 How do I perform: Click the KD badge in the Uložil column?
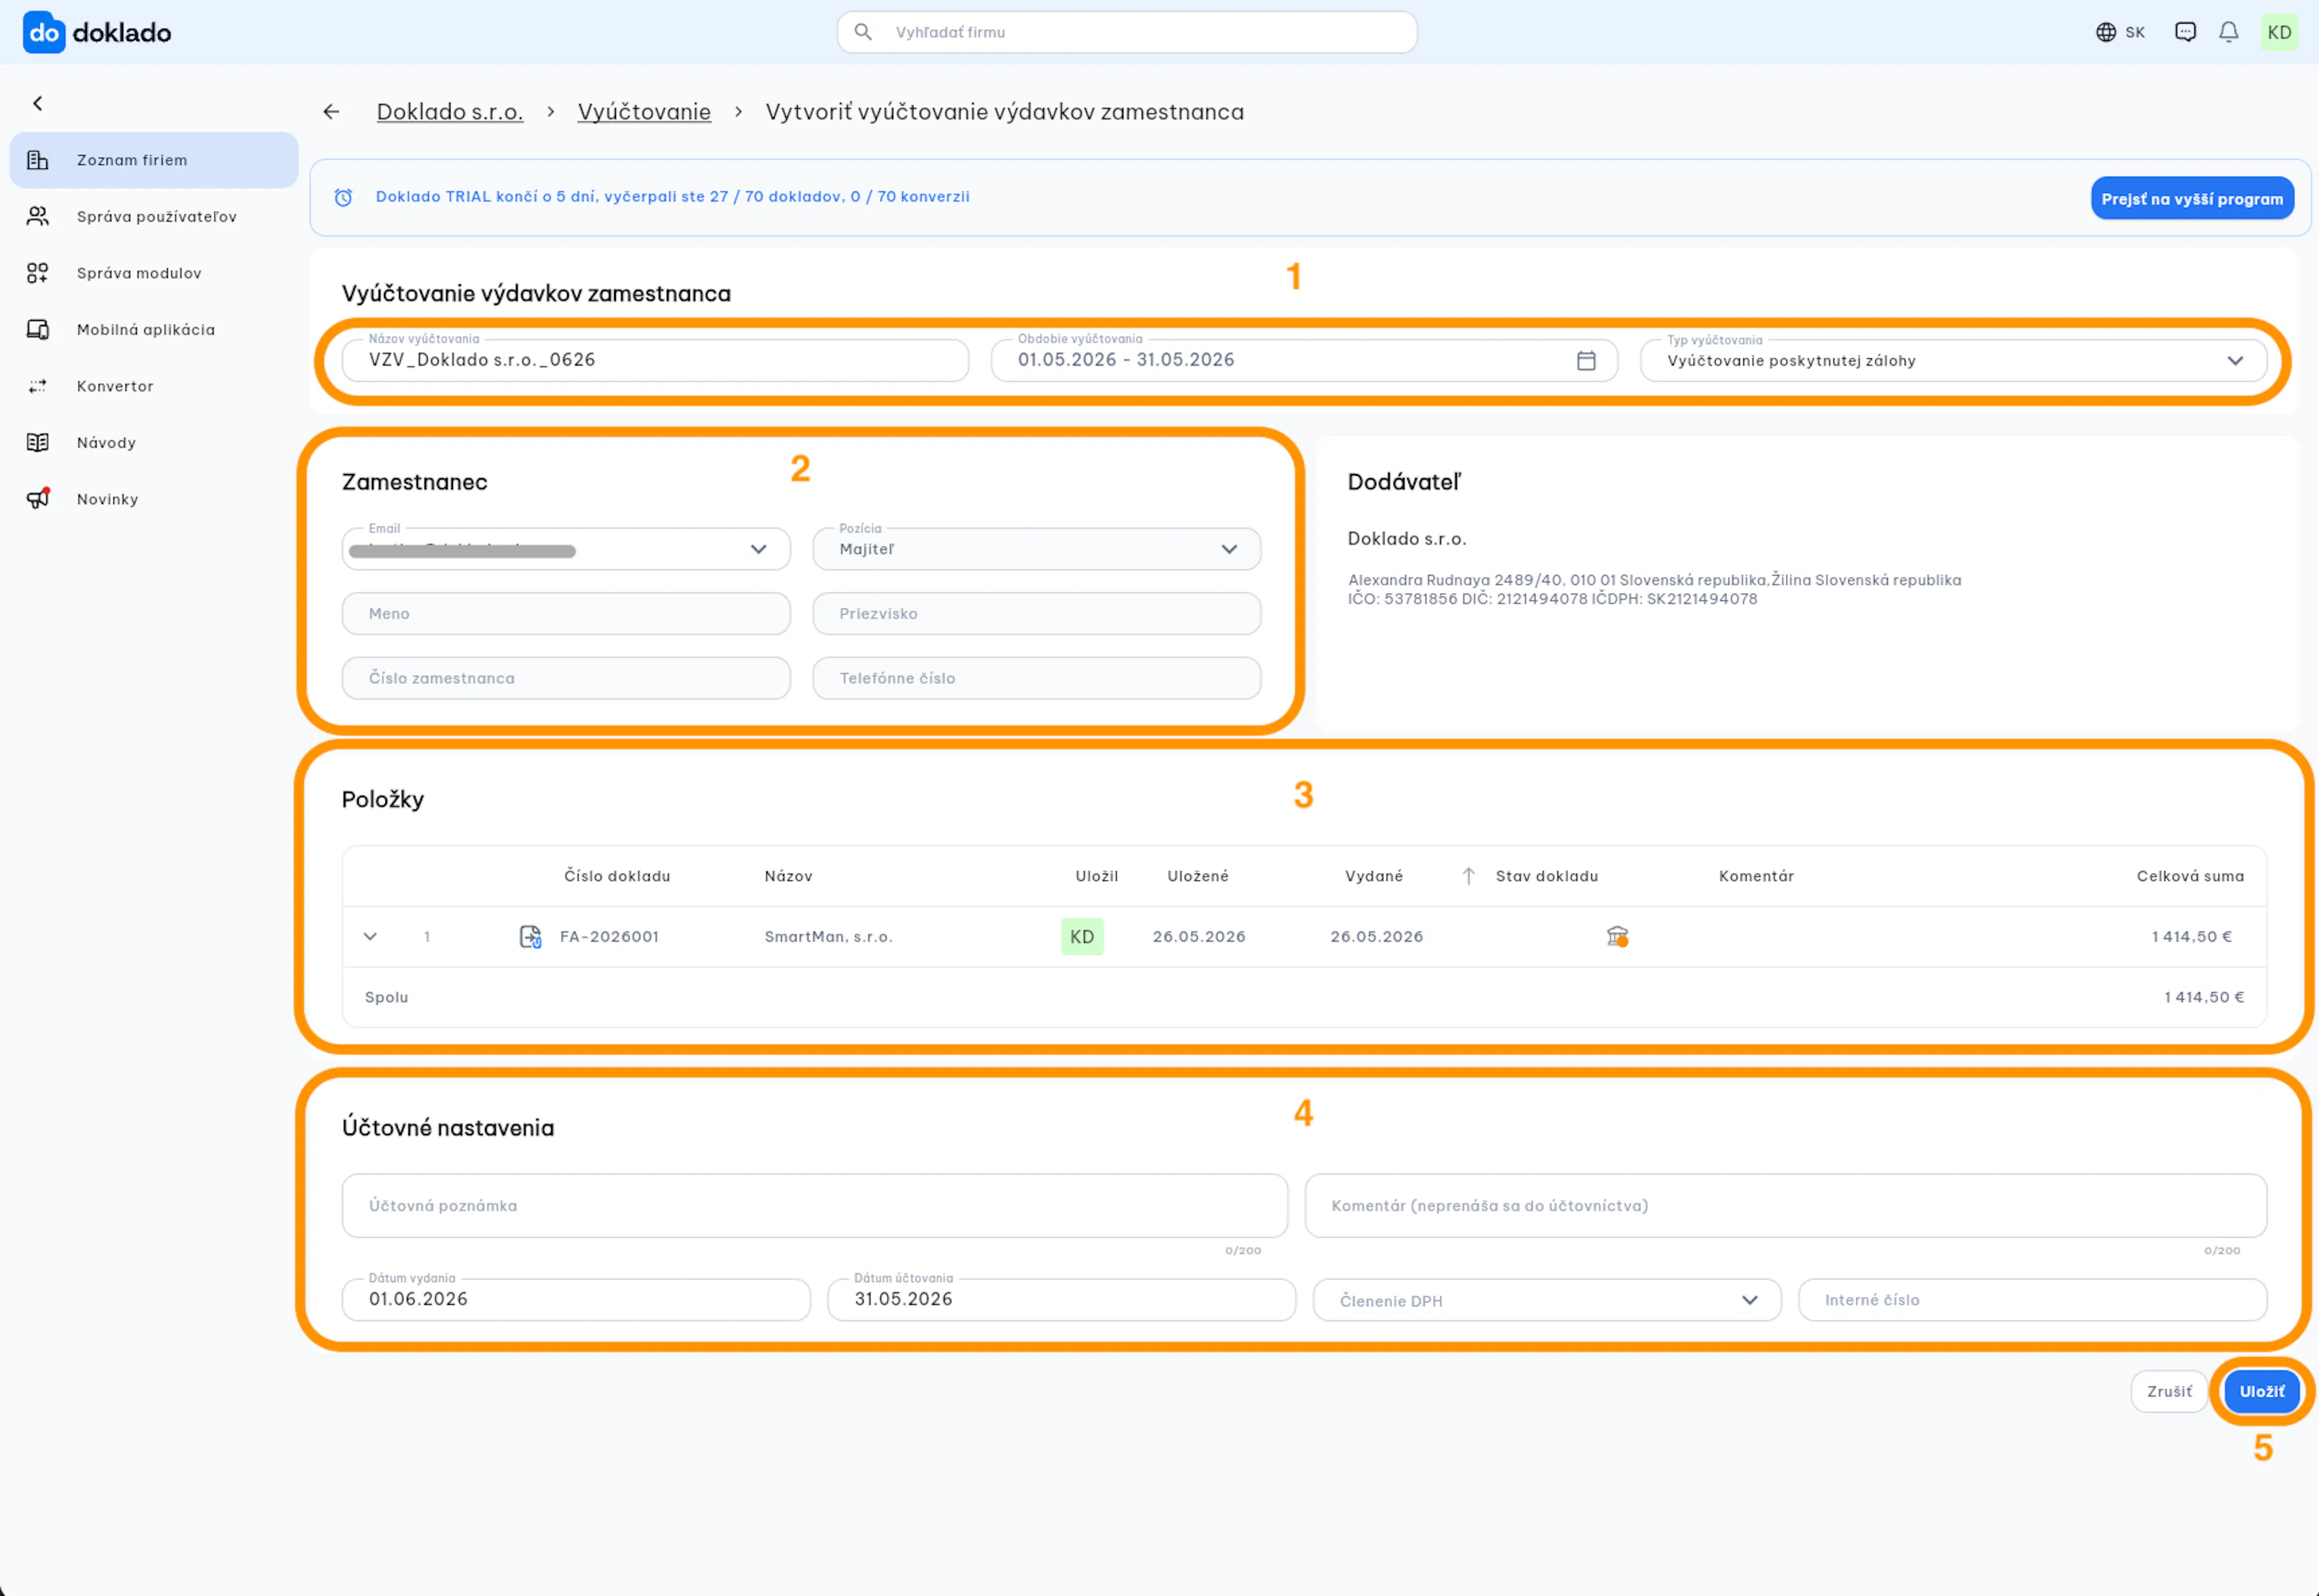(1082, 937)
